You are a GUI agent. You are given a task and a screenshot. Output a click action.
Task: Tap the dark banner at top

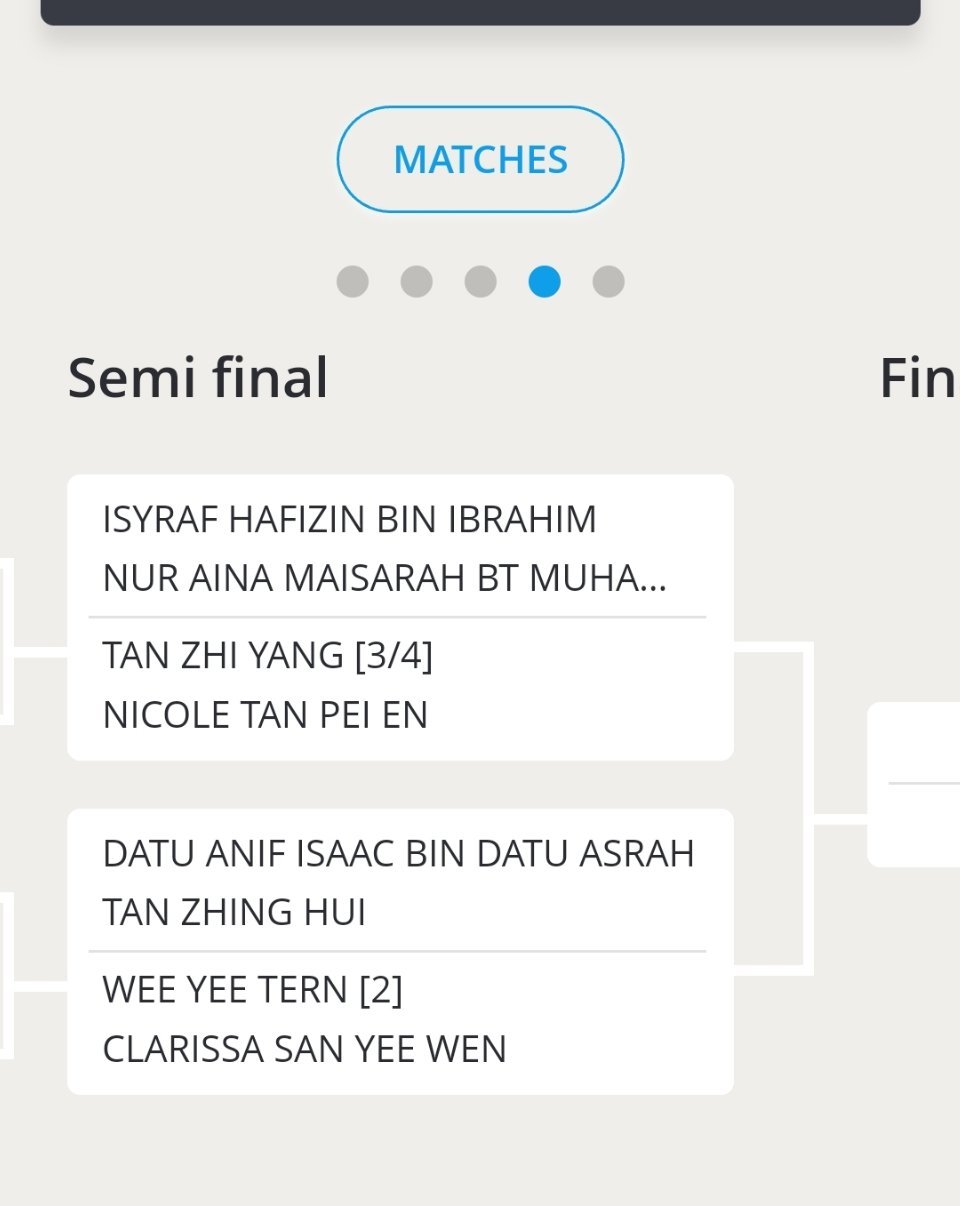[480, 11]
